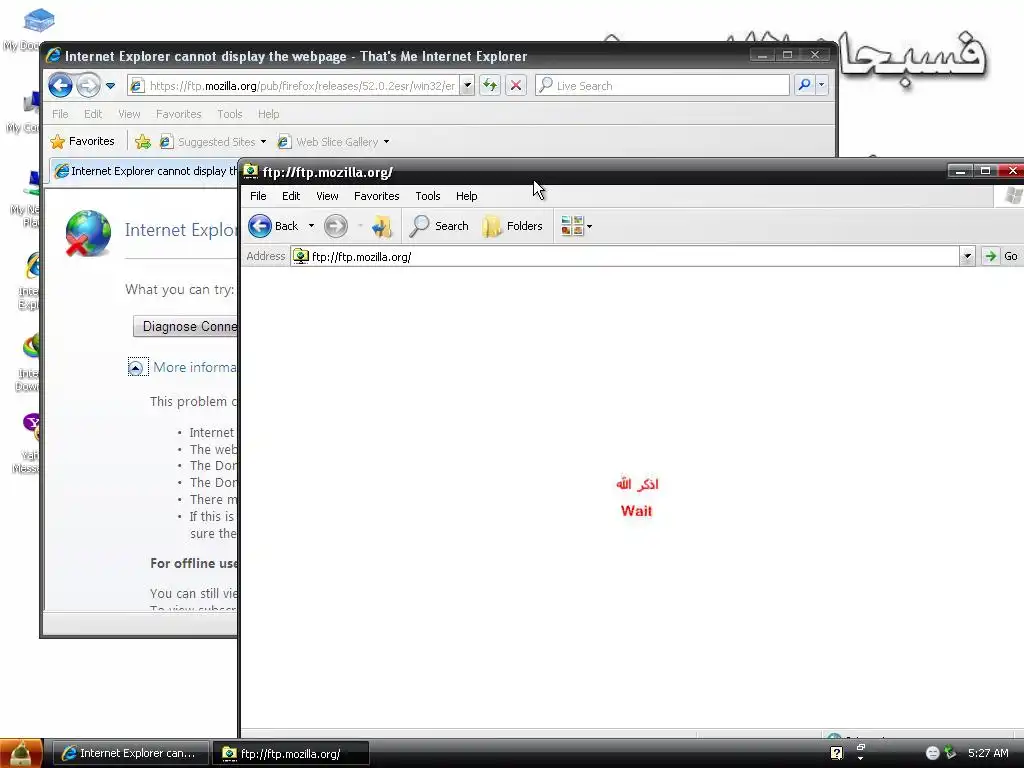Maximize the FTP window
Viewport: 1024px width, 768px height.
[985, 171]
